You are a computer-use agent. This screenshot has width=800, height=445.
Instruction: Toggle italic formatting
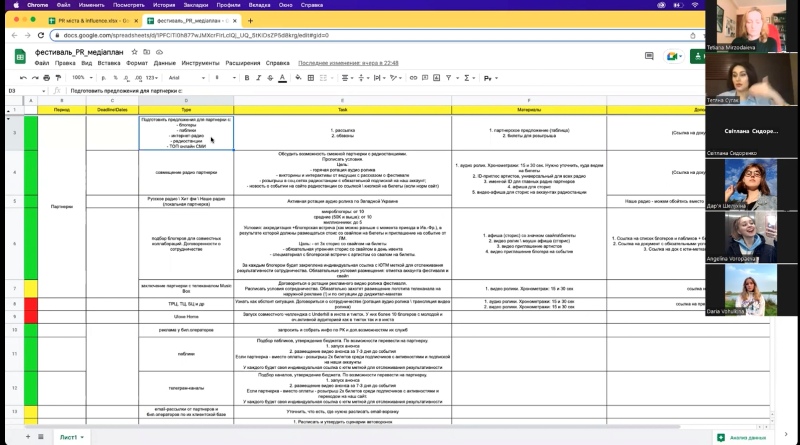(257, 77)
